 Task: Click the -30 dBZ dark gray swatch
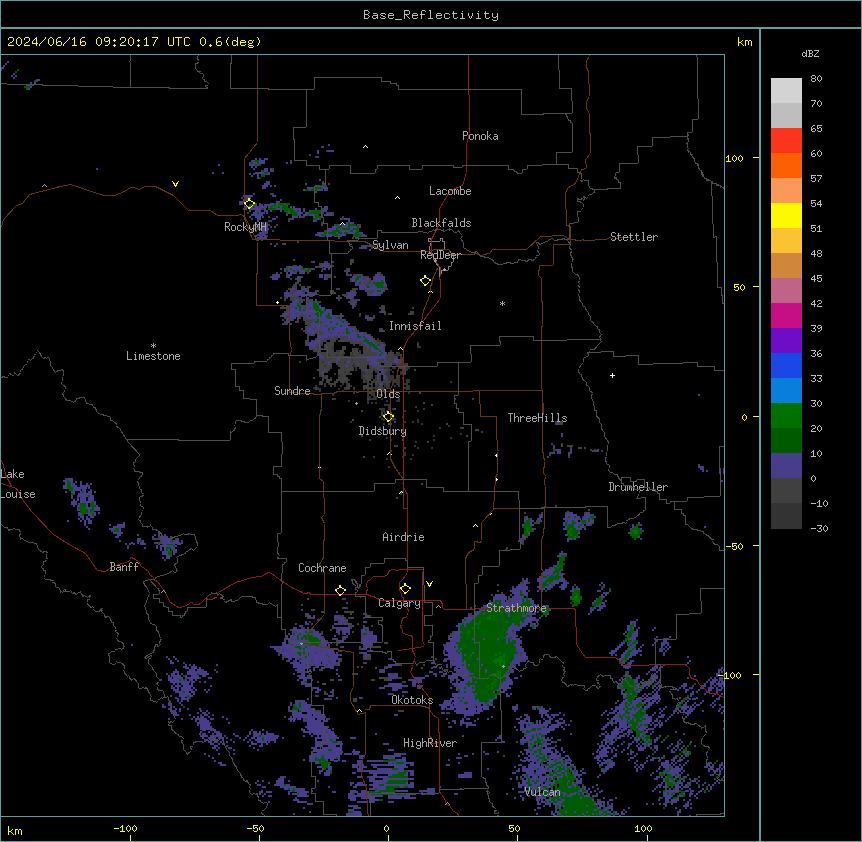click(x=786, y=516)
